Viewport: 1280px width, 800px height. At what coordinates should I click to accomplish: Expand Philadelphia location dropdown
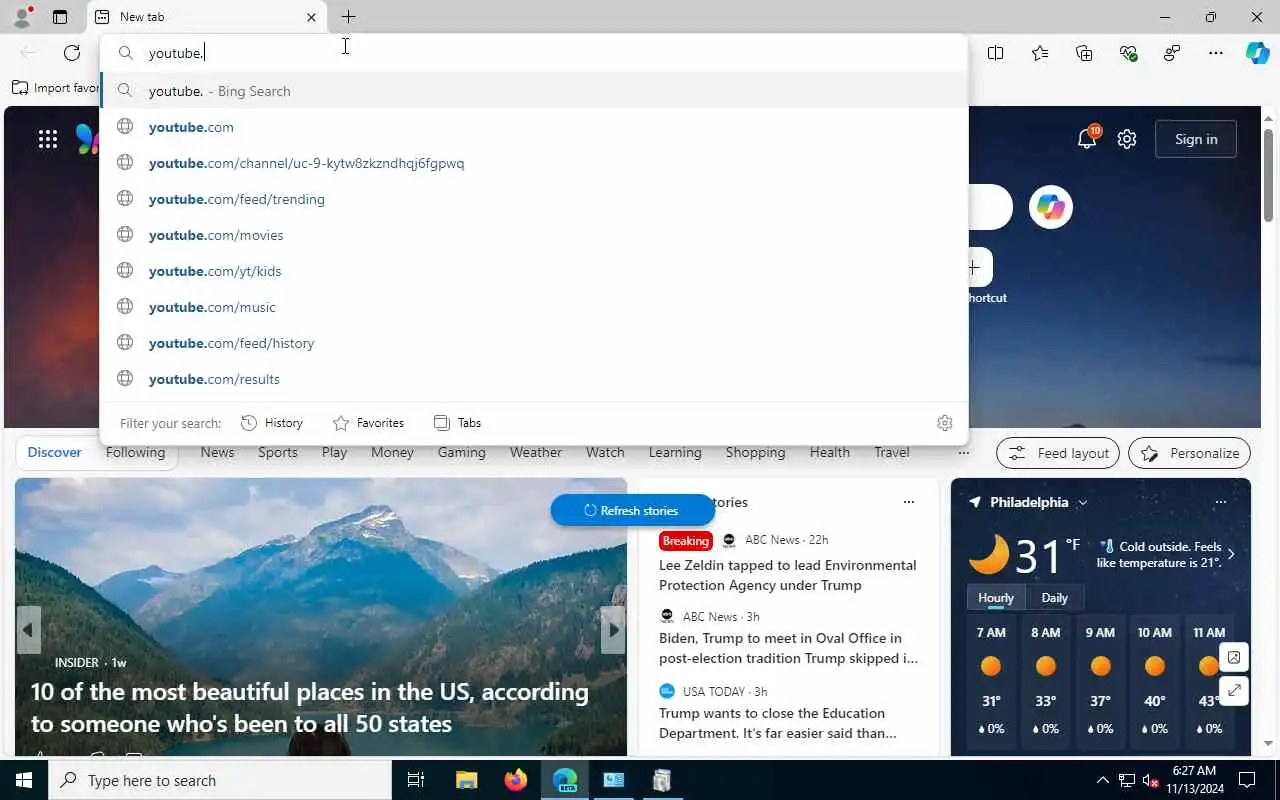1083,503
